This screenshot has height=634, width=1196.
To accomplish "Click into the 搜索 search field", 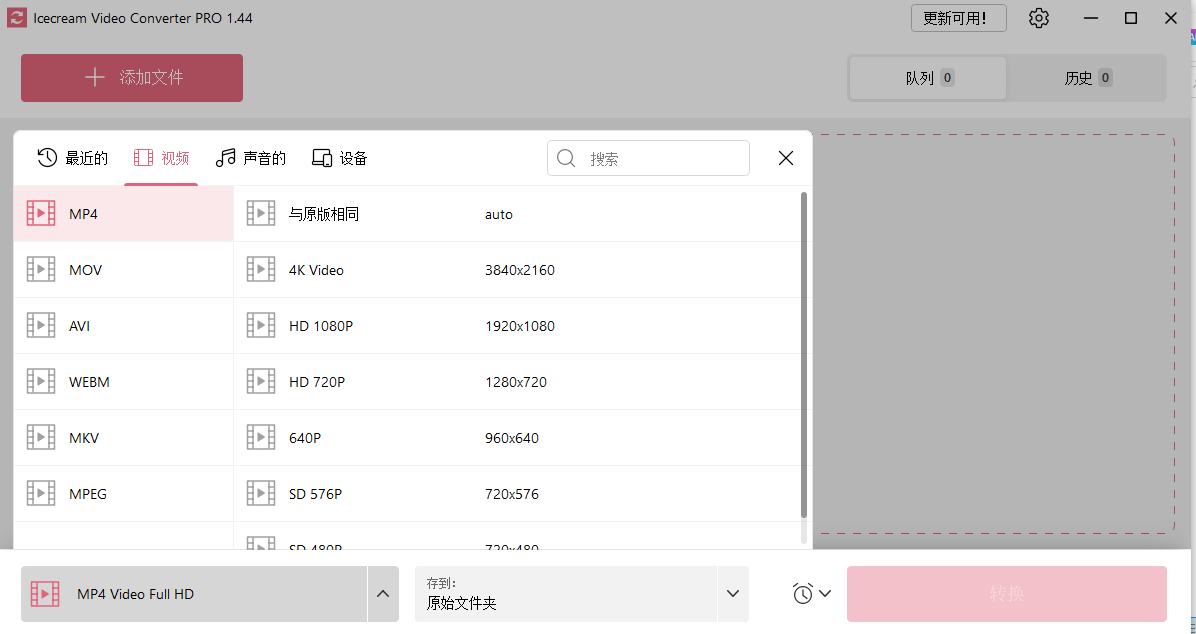I will tap(660, 158).
